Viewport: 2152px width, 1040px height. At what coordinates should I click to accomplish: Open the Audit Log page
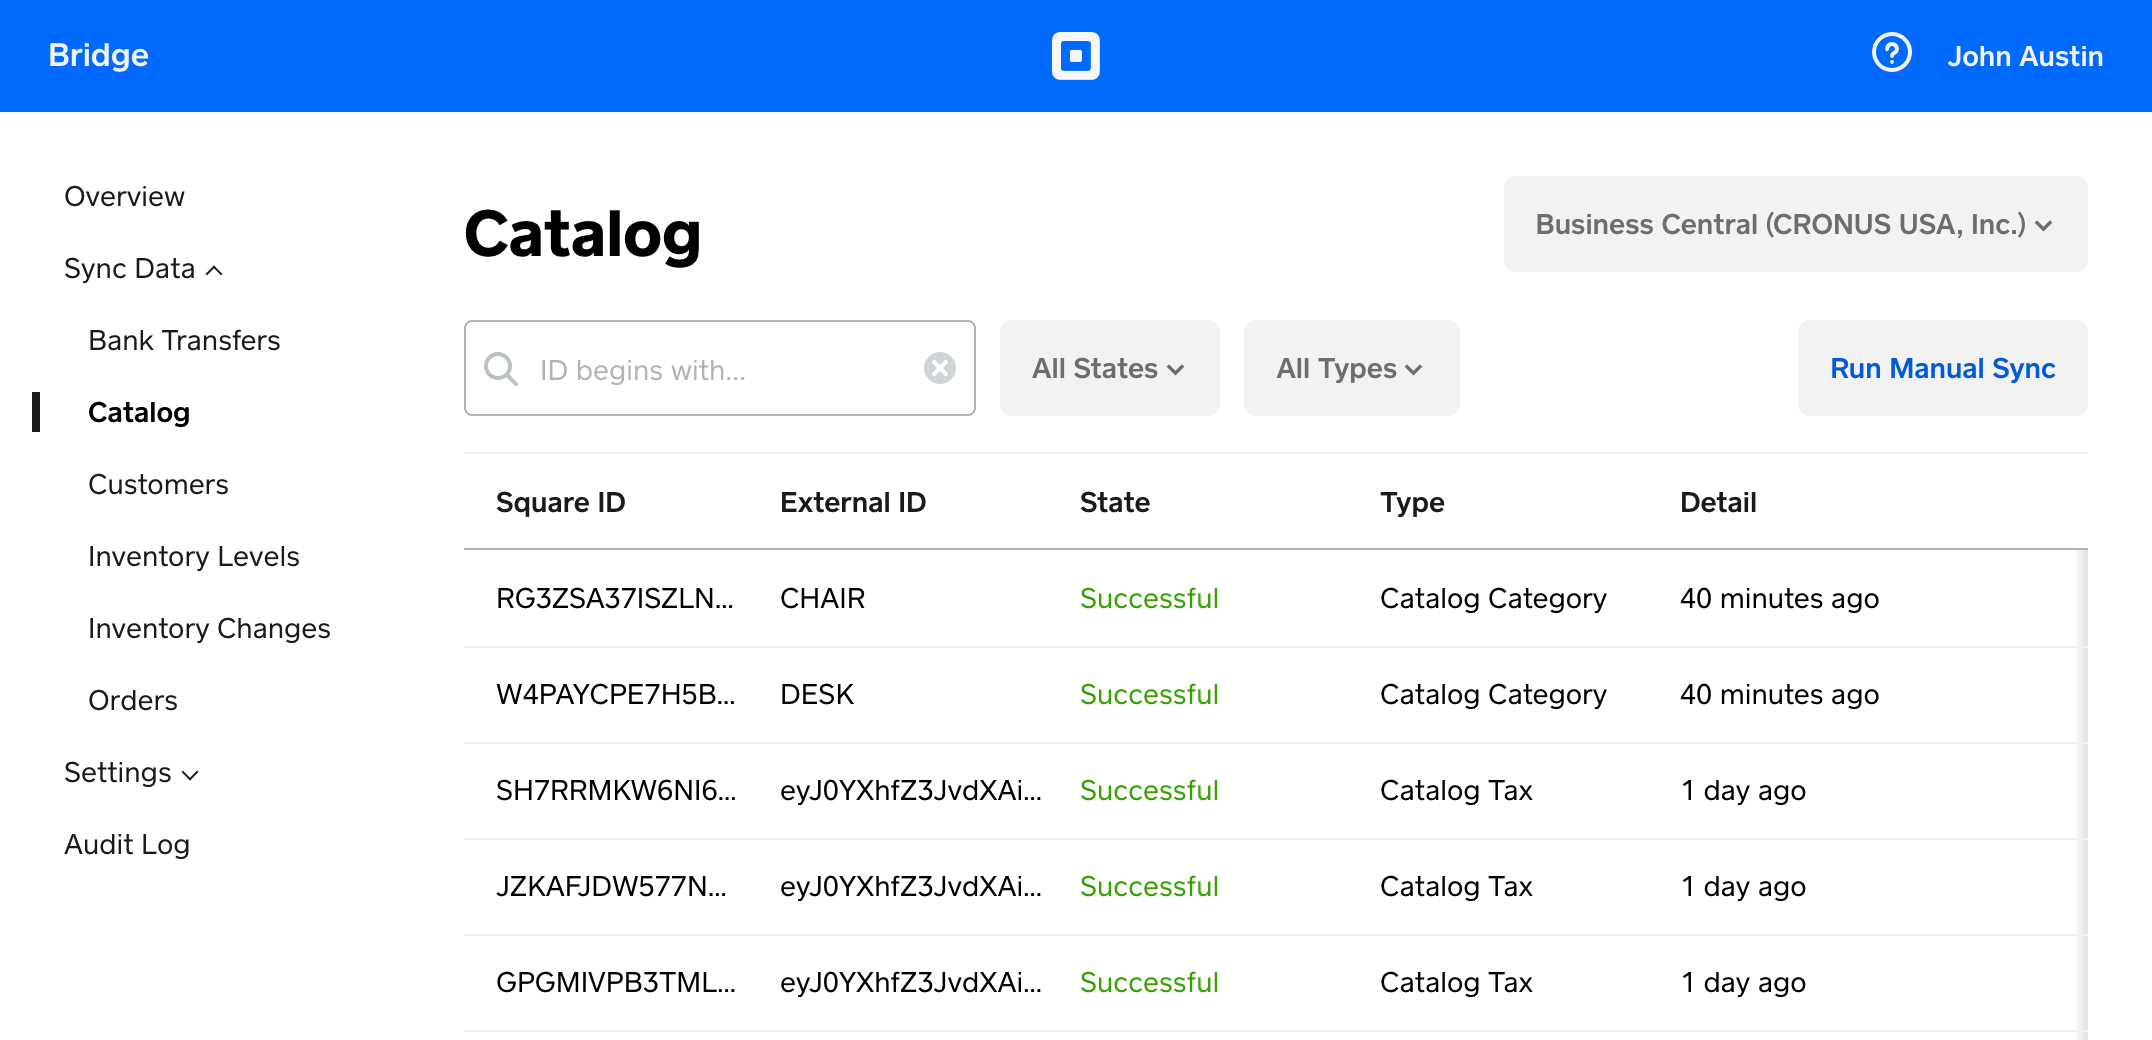coord(127,845)
